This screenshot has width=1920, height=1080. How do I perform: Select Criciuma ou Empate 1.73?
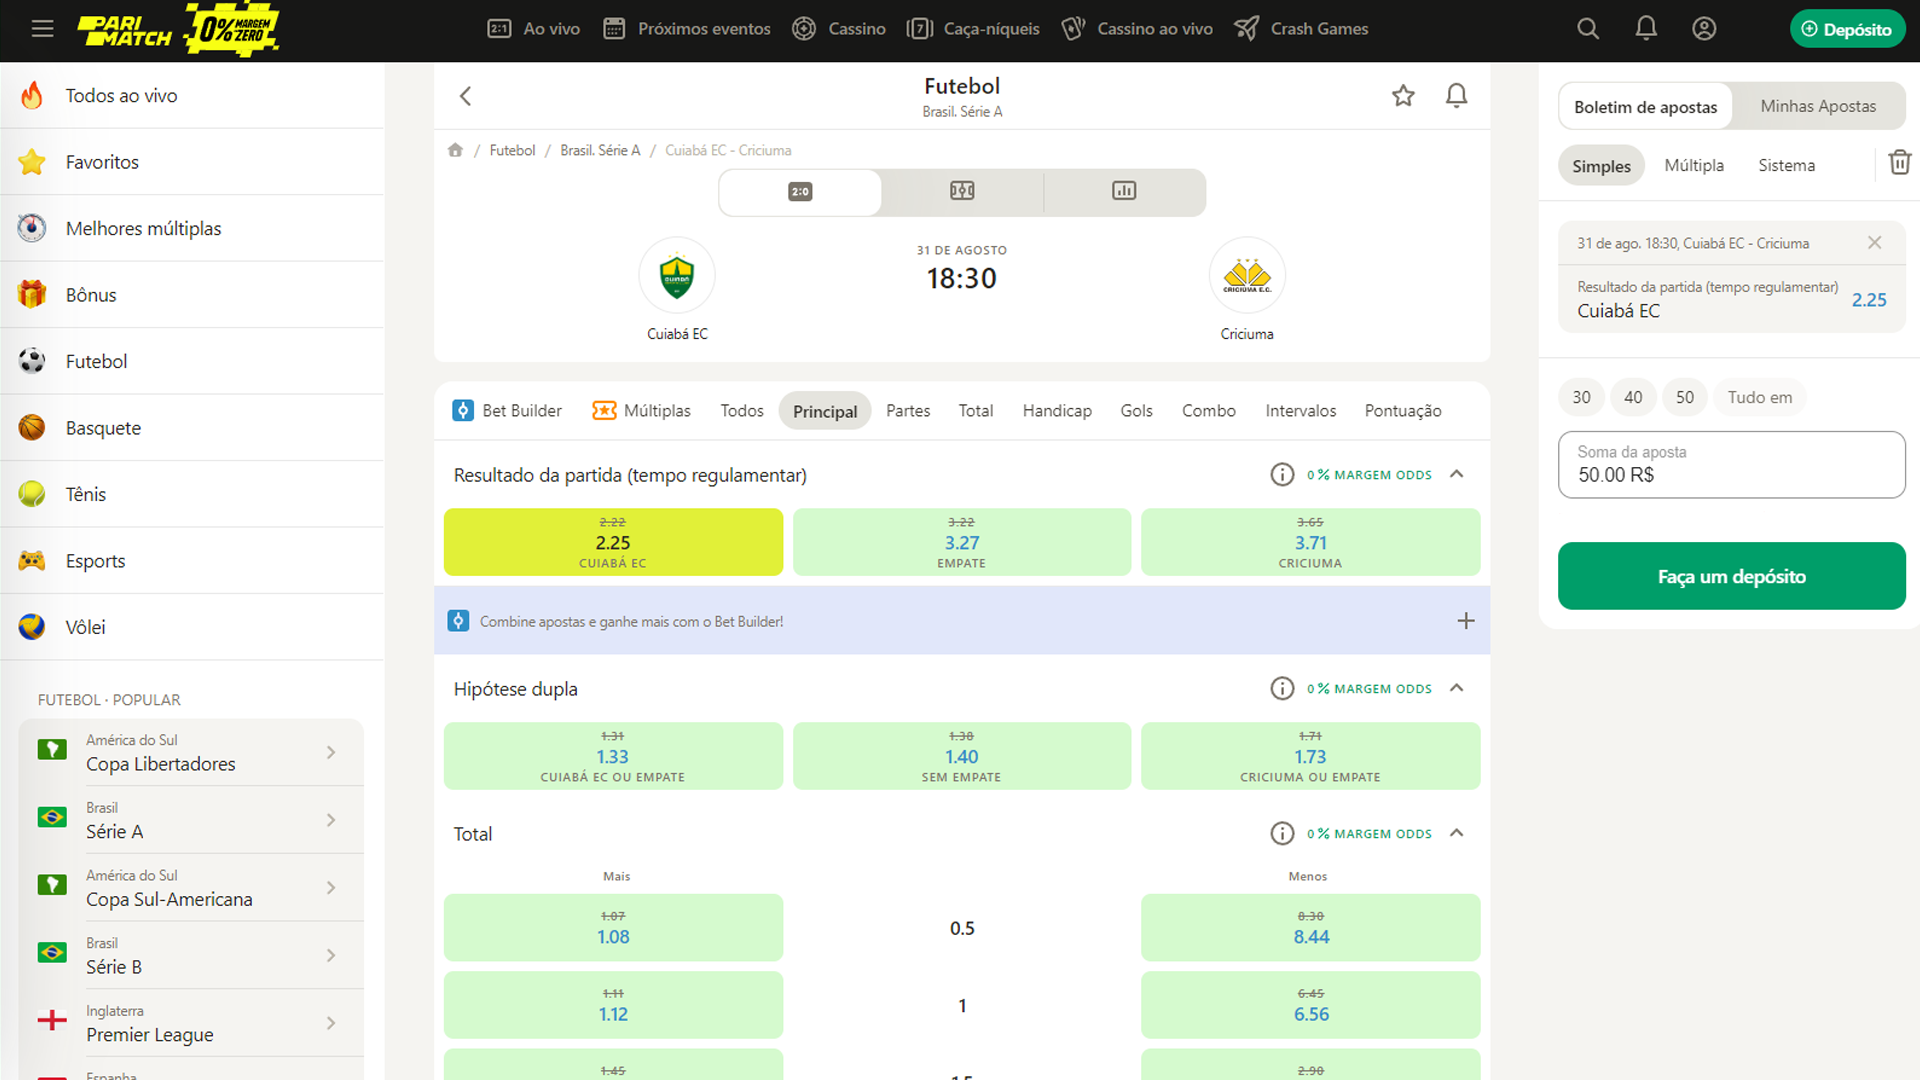1310,756
